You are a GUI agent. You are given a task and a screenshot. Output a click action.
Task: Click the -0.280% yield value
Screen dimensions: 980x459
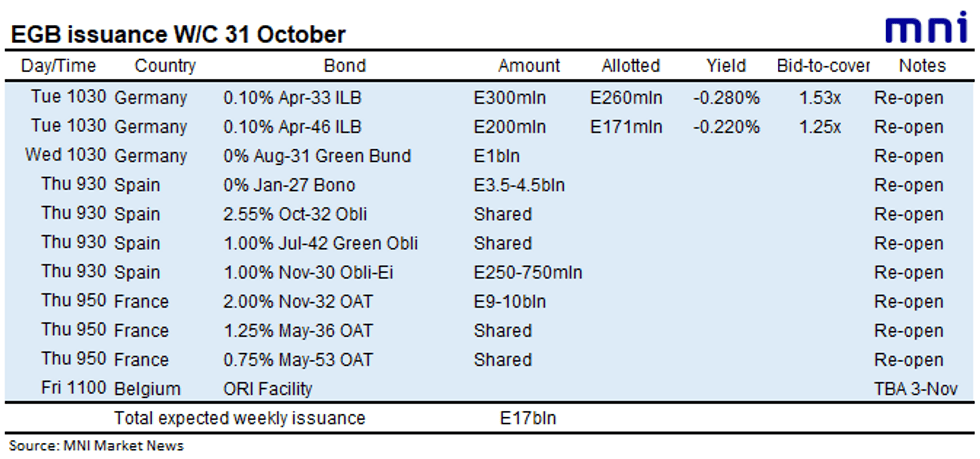[x=726, y=98]
